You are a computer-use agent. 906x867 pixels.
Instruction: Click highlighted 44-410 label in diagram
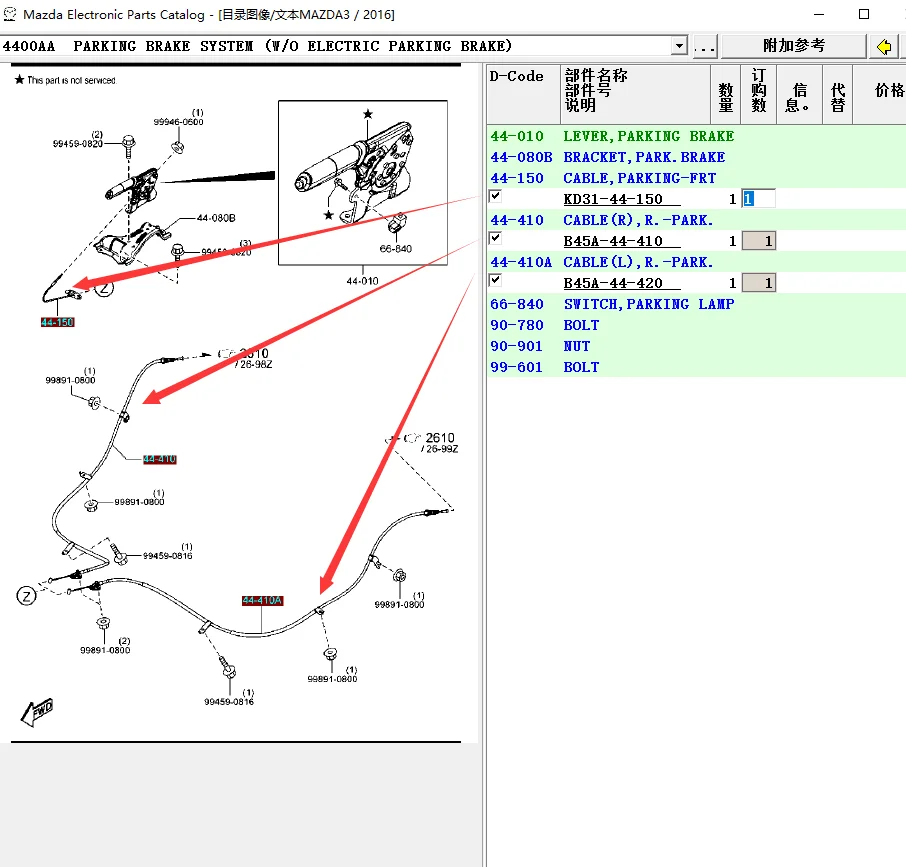(x=159, y=459)
